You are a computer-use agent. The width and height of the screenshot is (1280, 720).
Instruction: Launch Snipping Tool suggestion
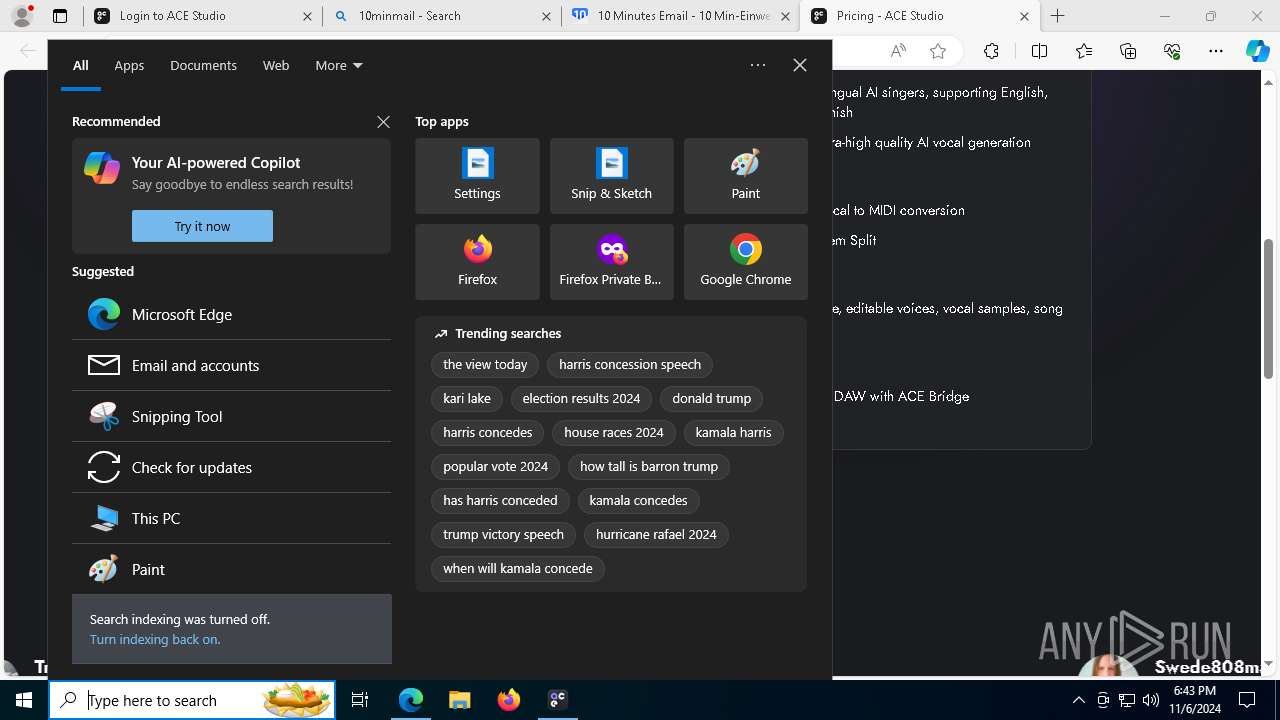pyautogui.click(x=231, y=416)
